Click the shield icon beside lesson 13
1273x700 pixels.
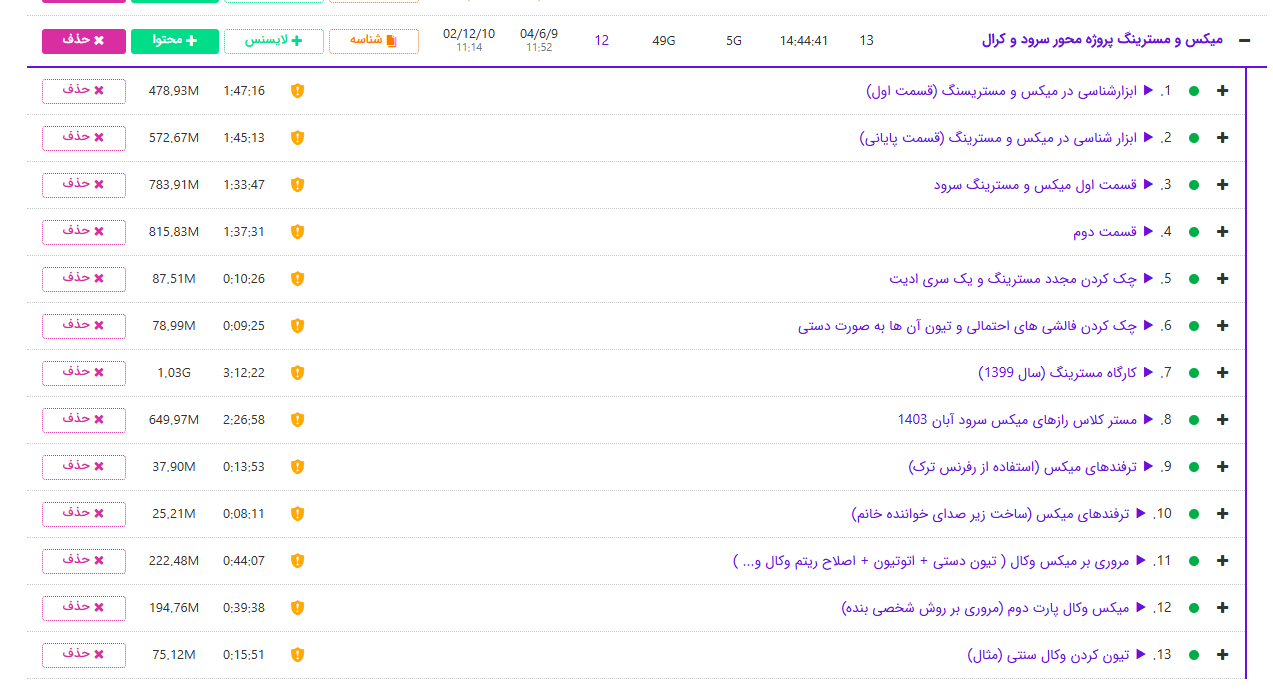(297, 655)
